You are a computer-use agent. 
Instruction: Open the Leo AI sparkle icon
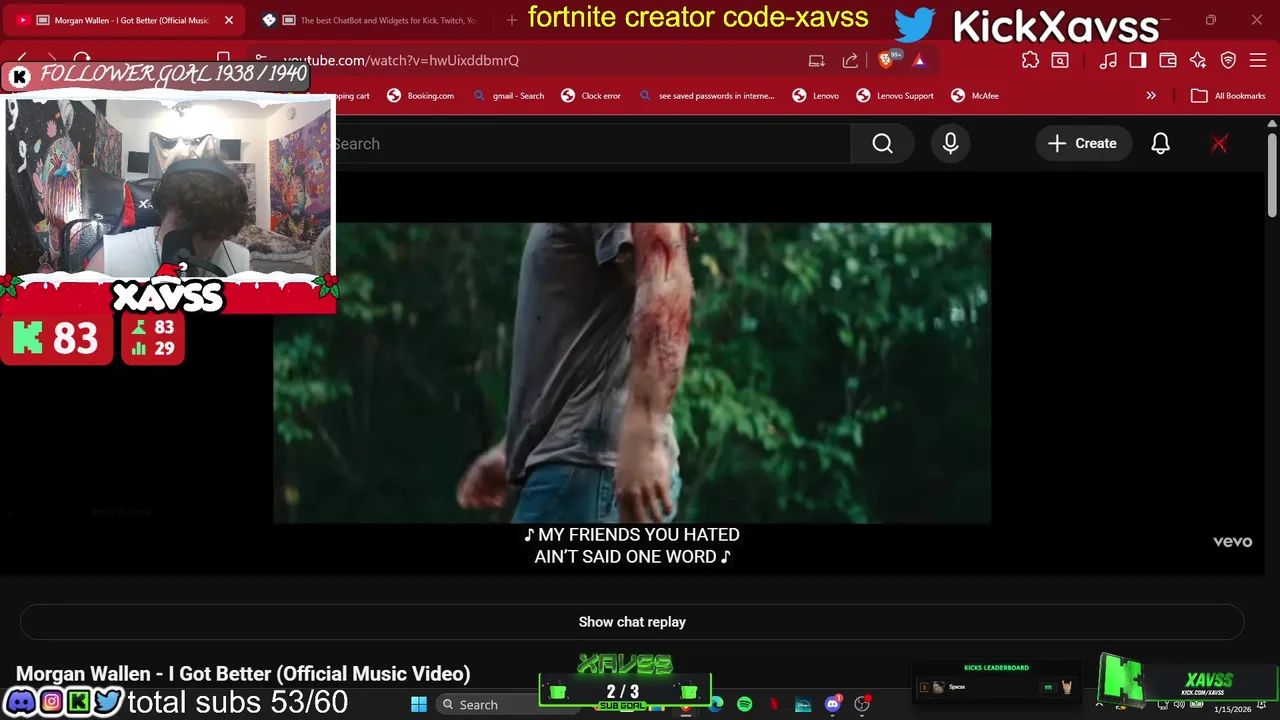1198,60
